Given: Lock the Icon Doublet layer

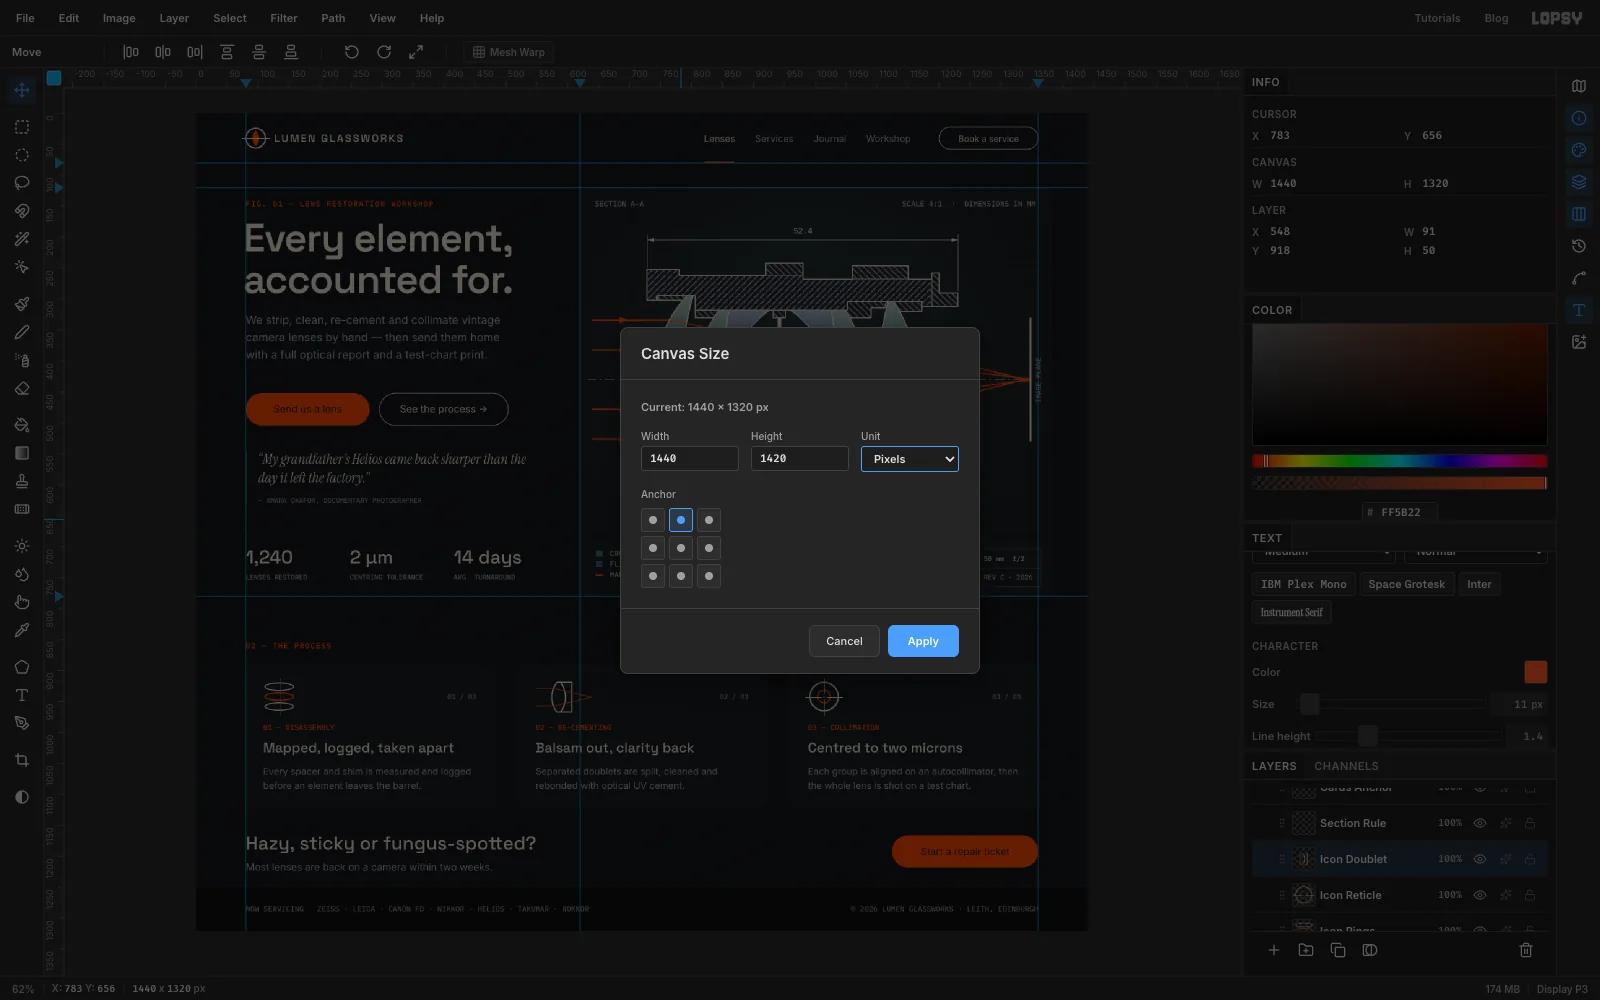Looking at the screenshot, I should pyautogui.click(x=1530, y=859).
